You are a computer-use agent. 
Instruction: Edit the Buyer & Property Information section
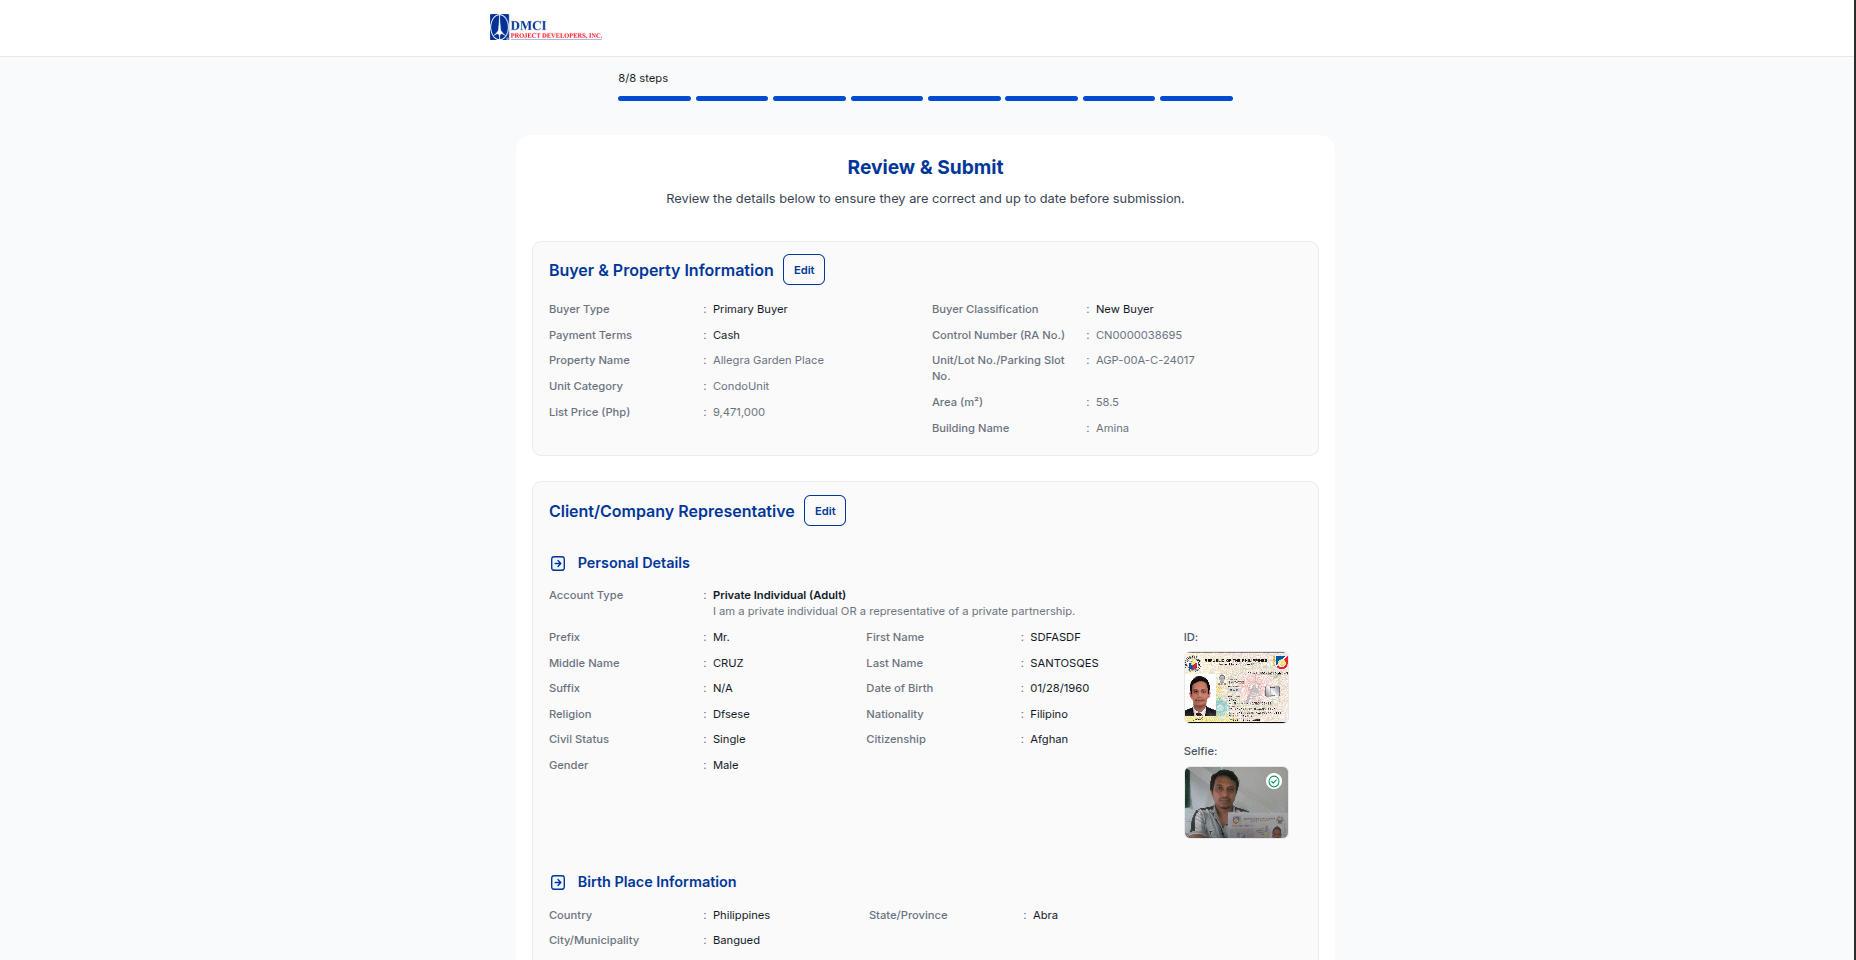(804, 270)
